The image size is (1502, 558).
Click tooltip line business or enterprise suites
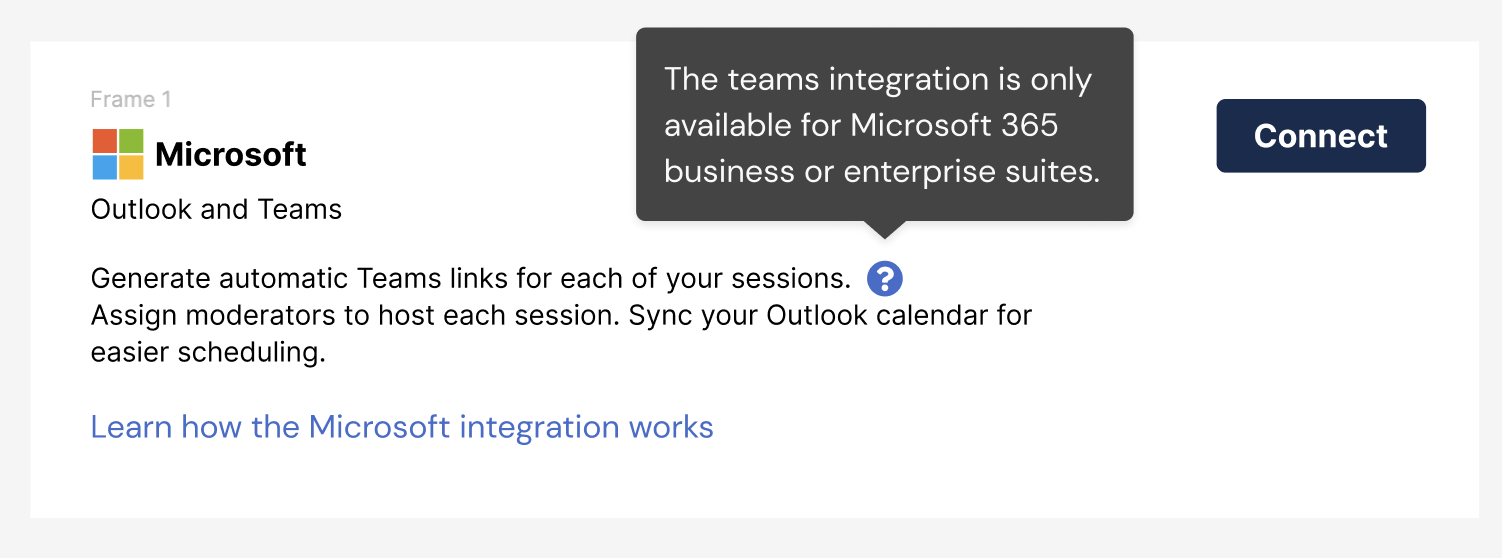[882, 172]
